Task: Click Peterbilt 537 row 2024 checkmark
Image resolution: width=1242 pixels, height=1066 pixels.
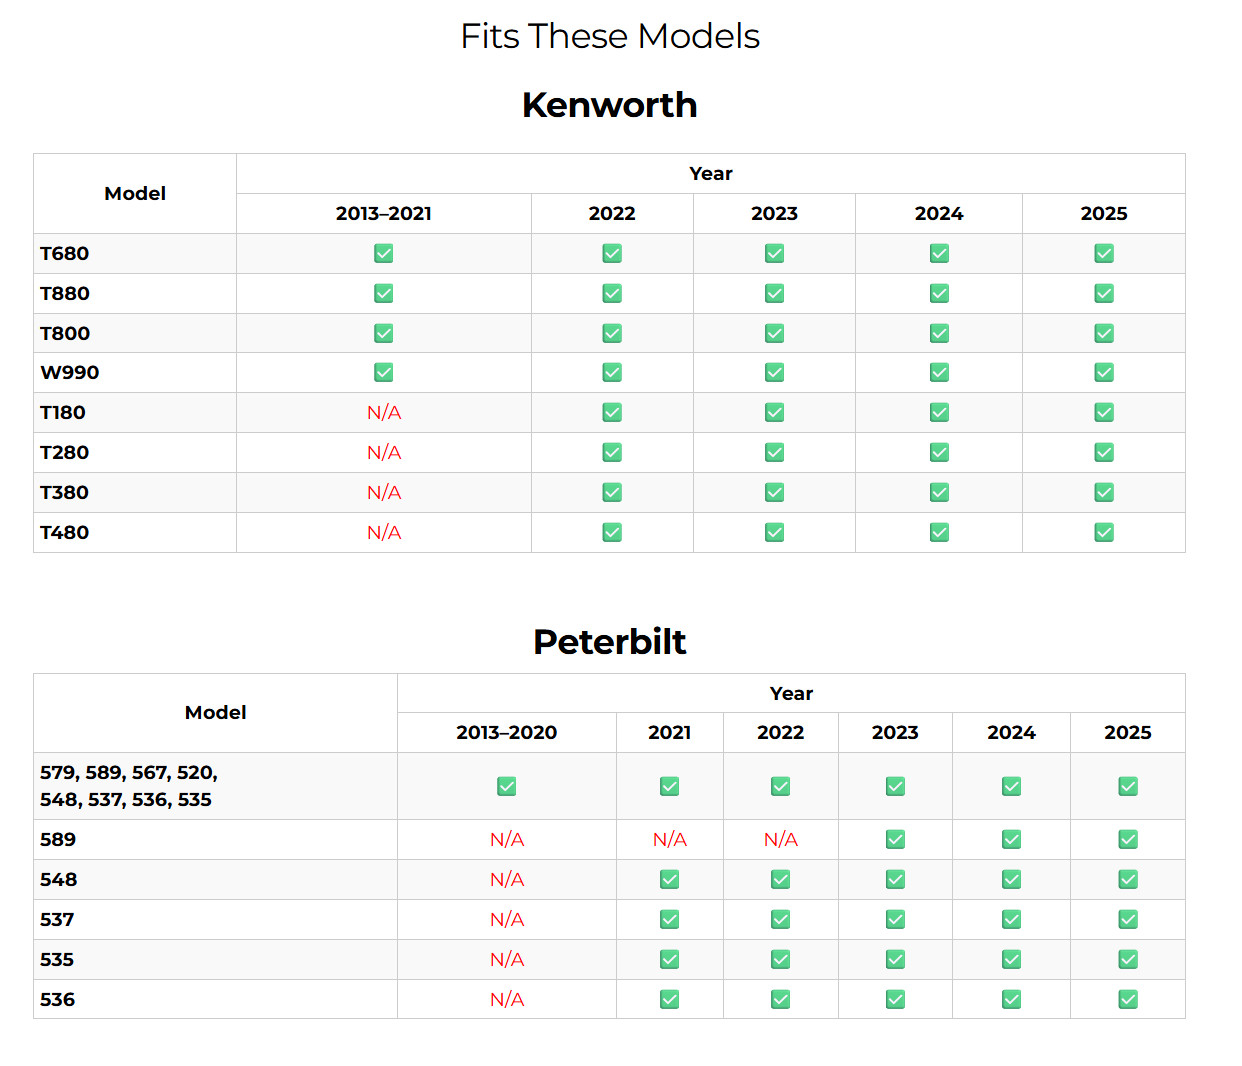Action: pyautogui.click(x=1011, y=919)
